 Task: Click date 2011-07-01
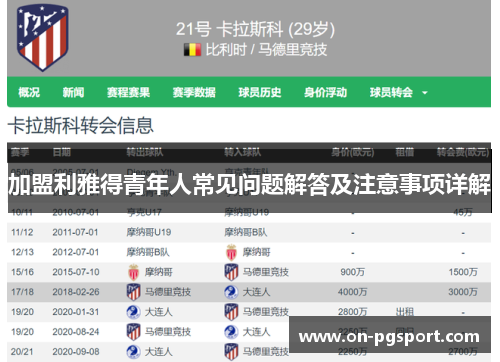(x=75, y=232)
